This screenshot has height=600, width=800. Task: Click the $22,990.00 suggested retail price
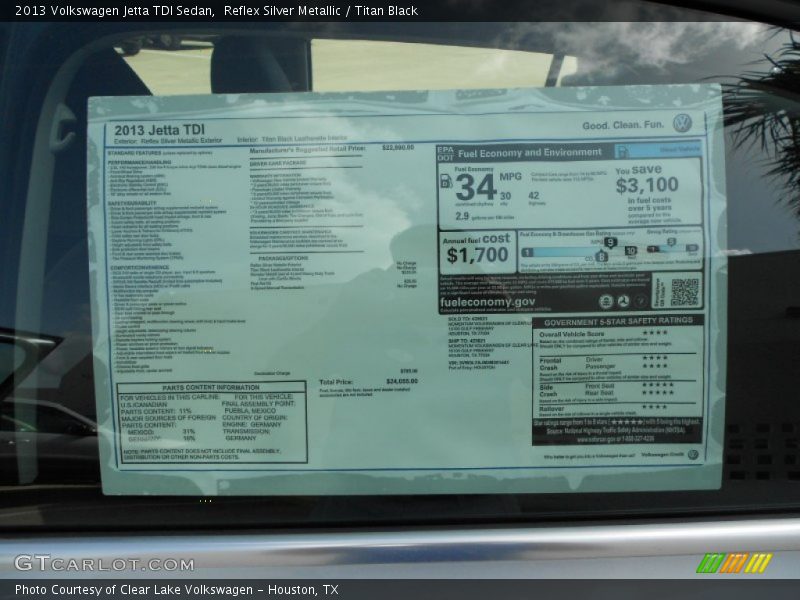pos(398,147)
